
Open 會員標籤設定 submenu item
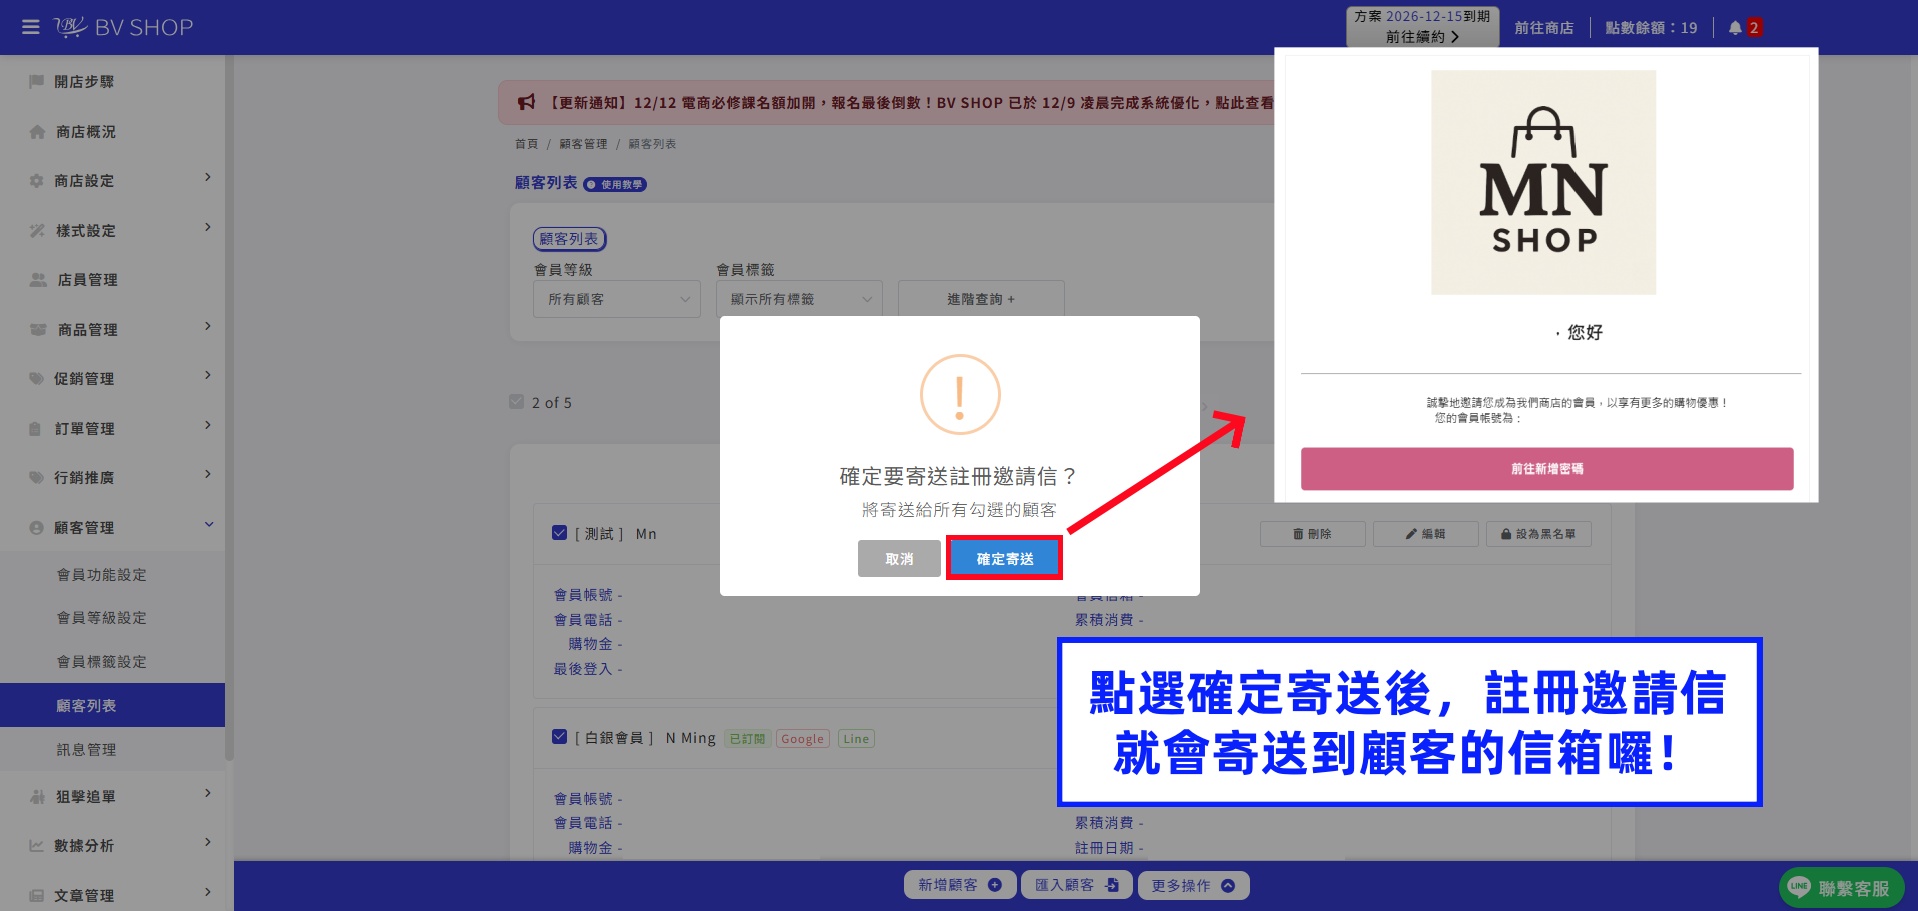(x=102, y=662)
